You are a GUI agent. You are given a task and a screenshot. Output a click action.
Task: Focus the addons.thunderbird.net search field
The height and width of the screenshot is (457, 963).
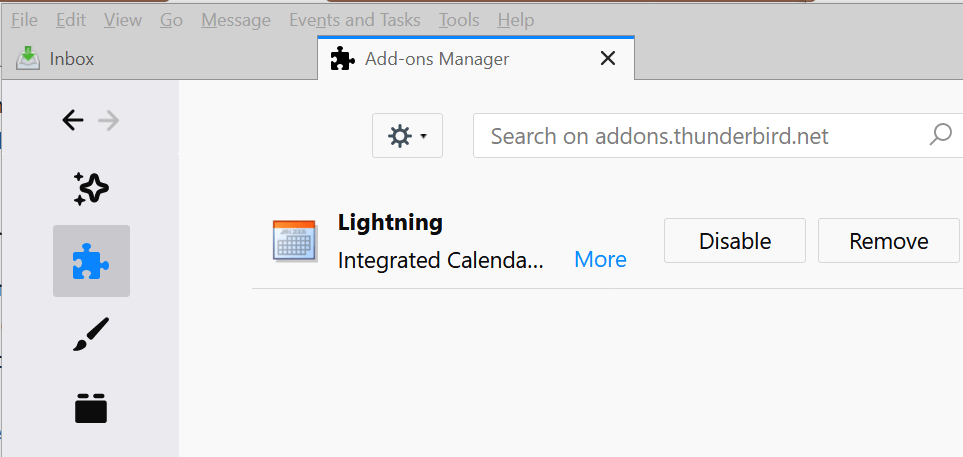coord(717,135)
